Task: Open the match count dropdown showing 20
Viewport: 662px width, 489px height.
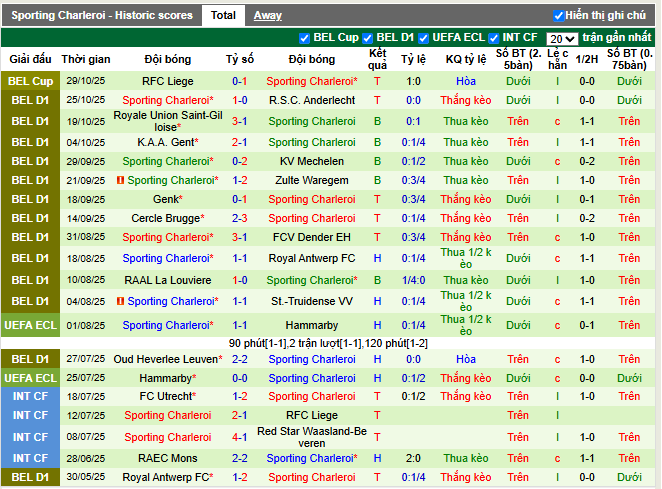Action: 563,38
